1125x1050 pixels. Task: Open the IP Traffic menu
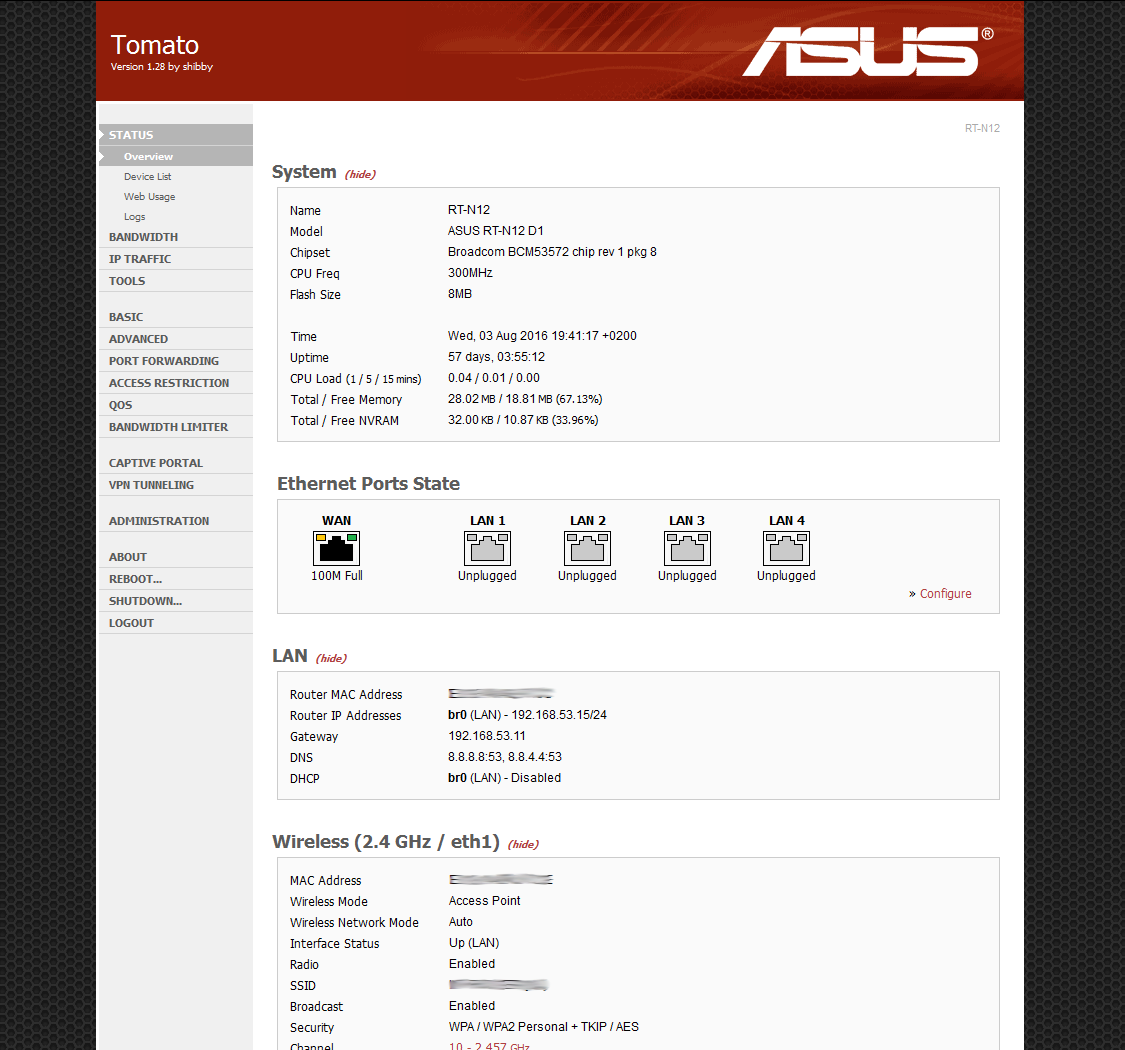pos(176,259)
